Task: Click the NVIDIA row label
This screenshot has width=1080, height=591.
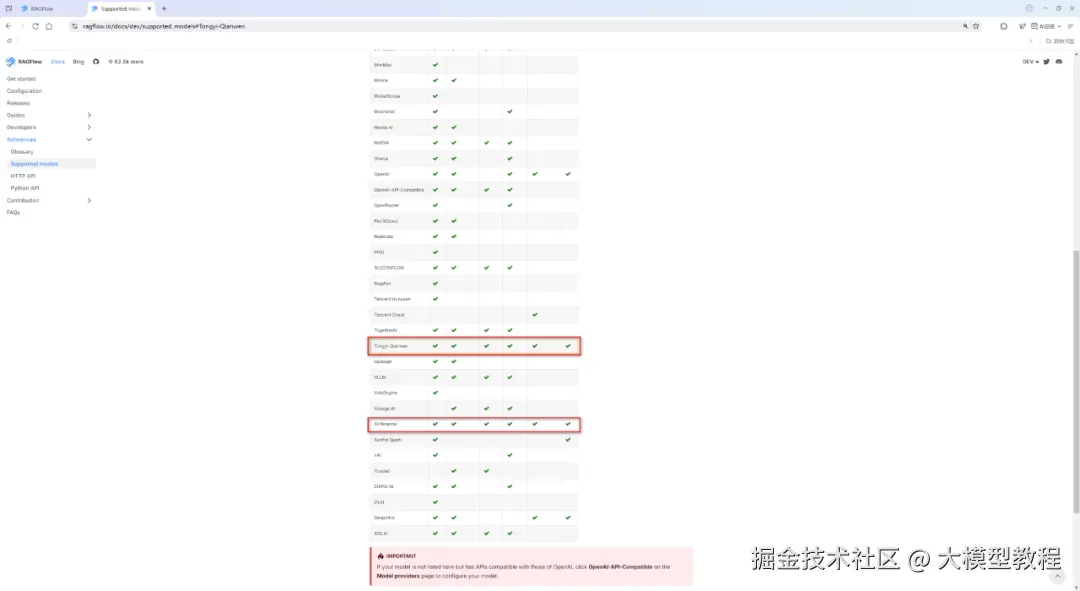Action: pos(381,143)
